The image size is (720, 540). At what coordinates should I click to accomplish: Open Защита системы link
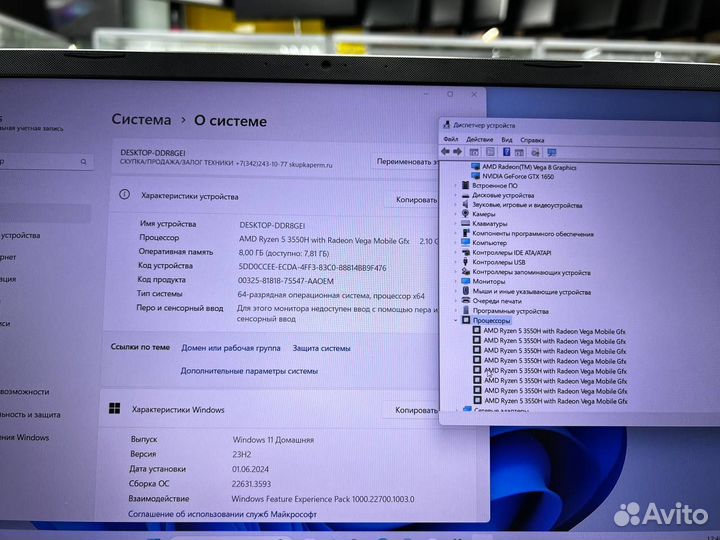(321, 349)
